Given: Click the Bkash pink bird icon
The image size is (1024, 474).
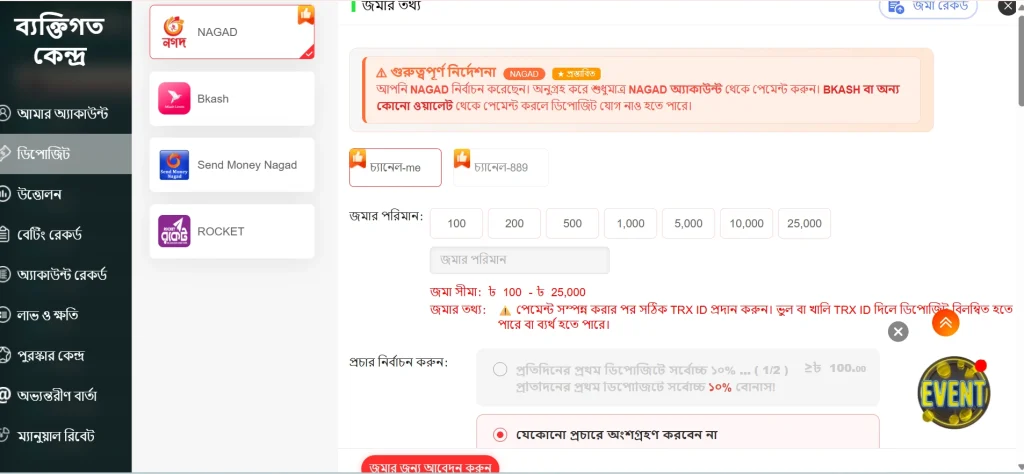Looking at the screenshot, I should [x=174, y=99].
